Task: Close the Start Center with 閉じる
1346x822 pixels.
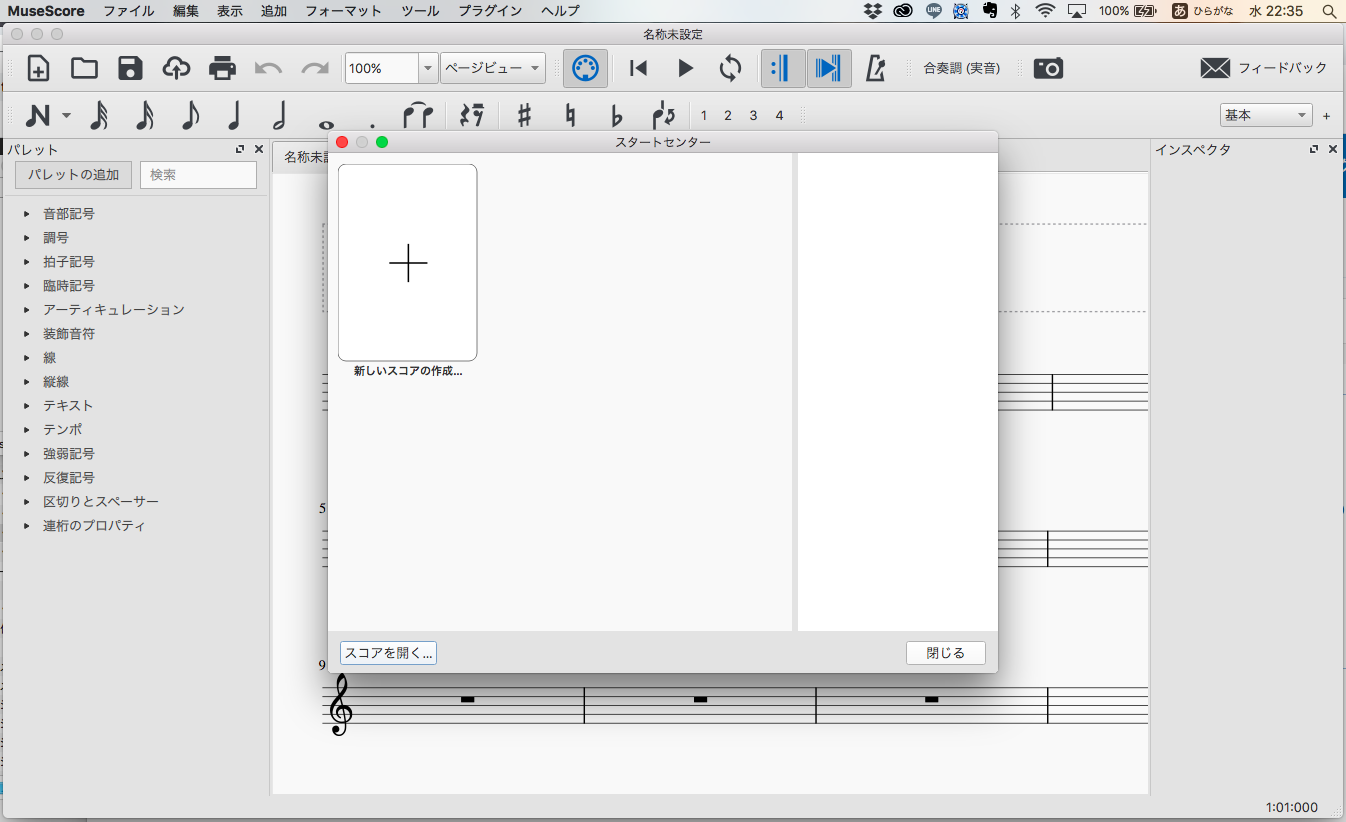Action: [x=944, y=652]
